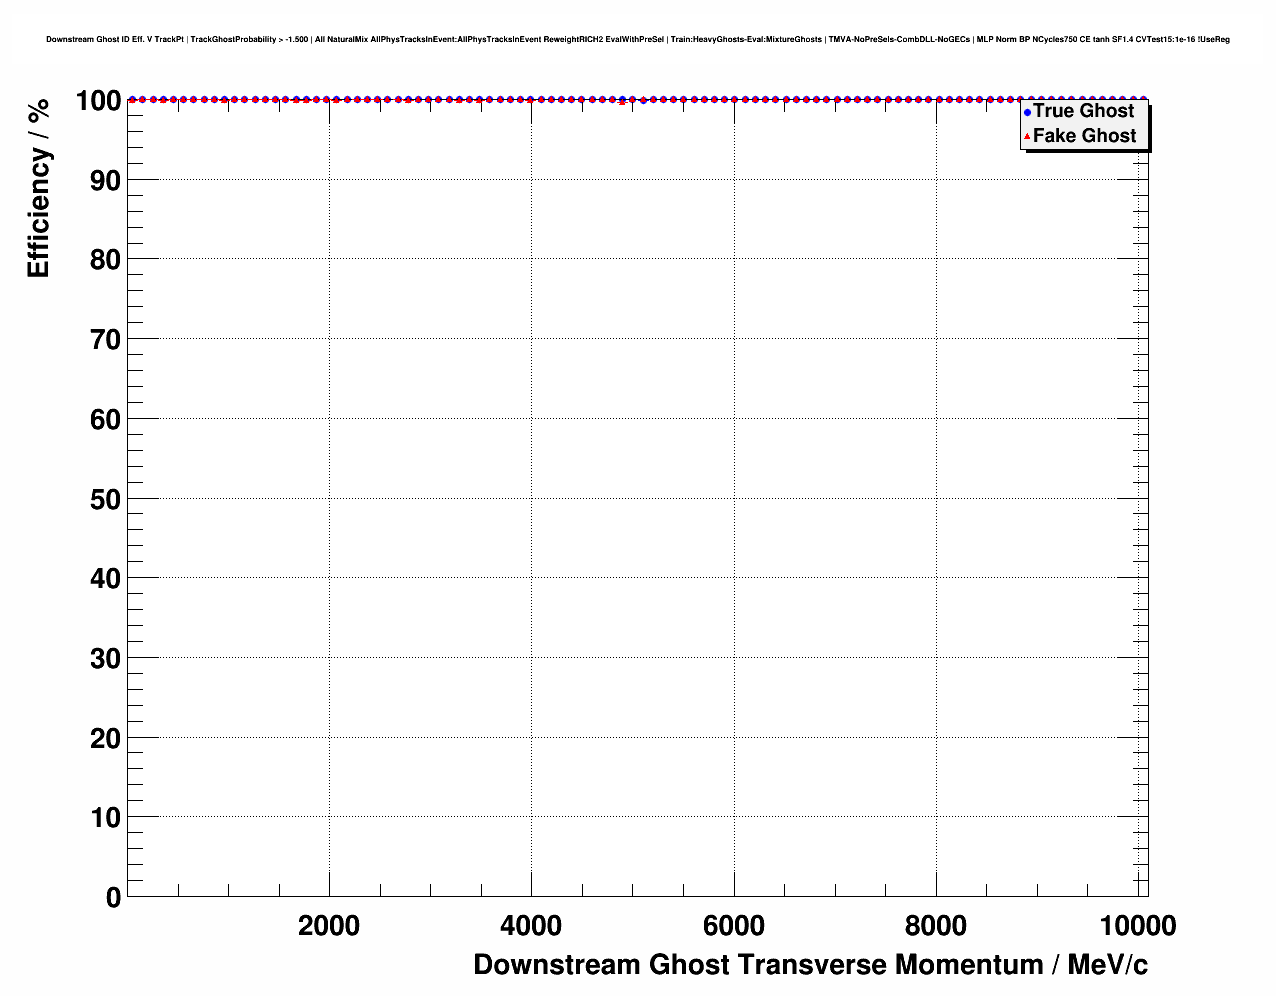Click the Downstream Ghost Transverse Momentum axis title
This screenshot has height=996, width=1276.
(810, 965)
